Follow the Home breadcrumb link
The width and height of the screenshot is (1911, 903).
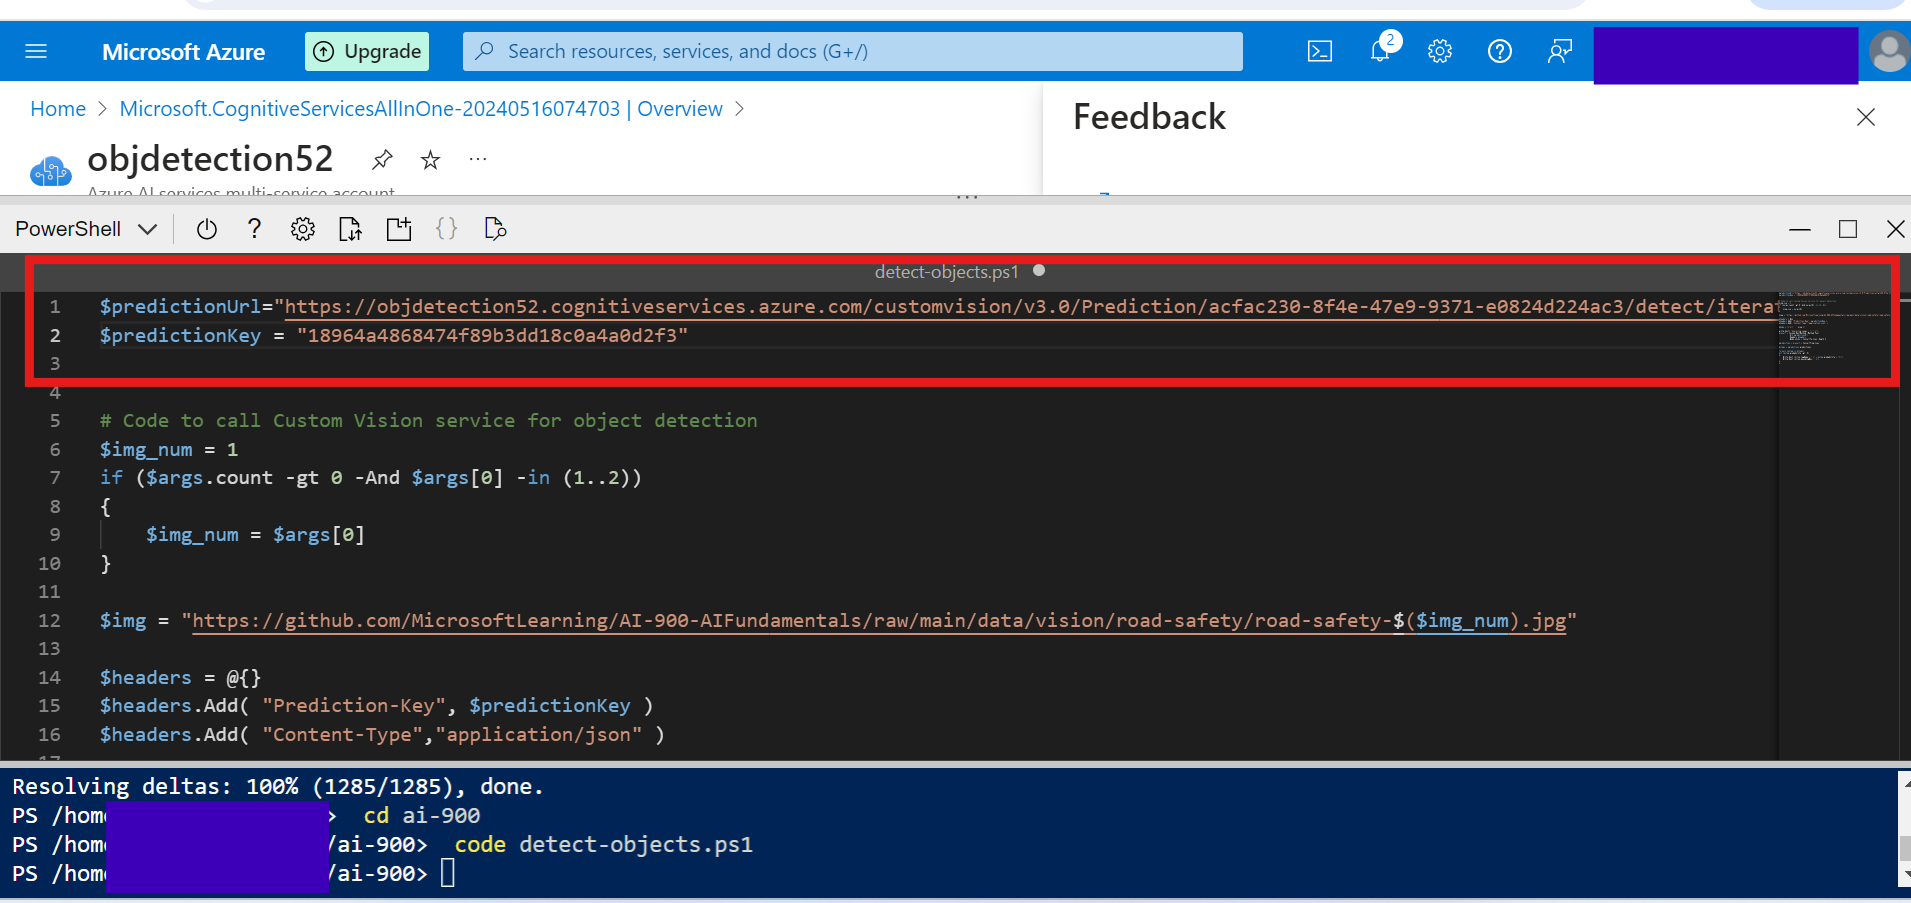(x=57, y=109)
